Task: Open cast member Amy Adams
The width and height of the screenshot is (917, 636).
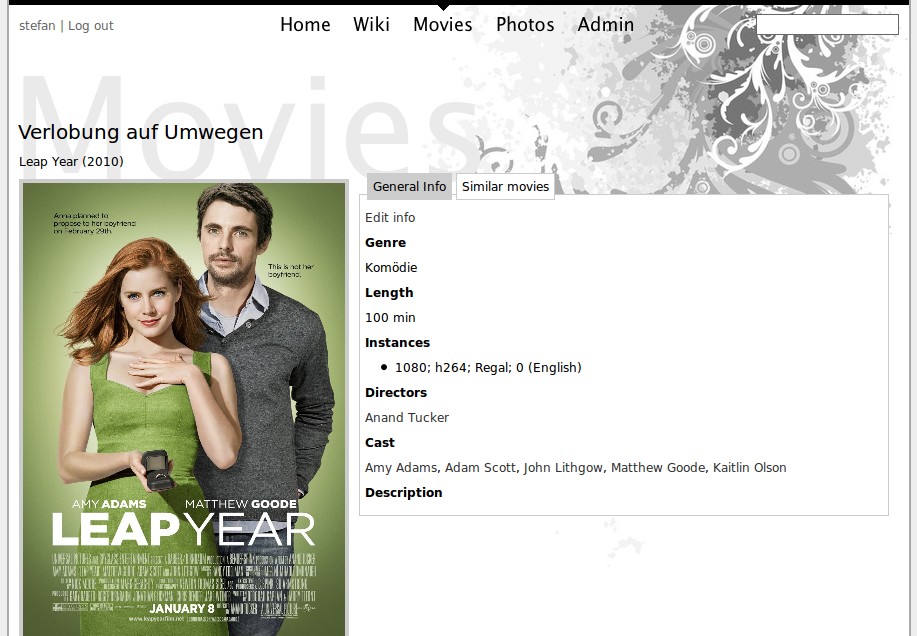Action: (x=401, y=468)
